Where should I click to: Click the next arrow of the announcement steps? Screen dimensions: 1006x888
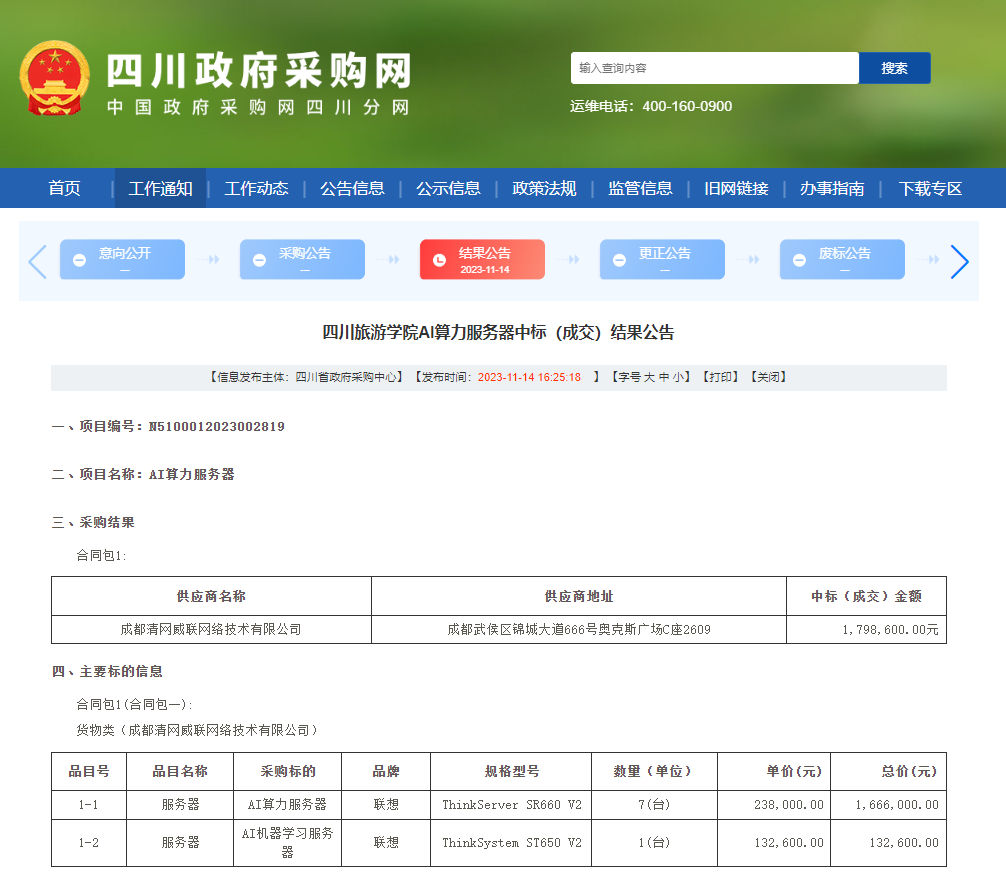(959, 262)
